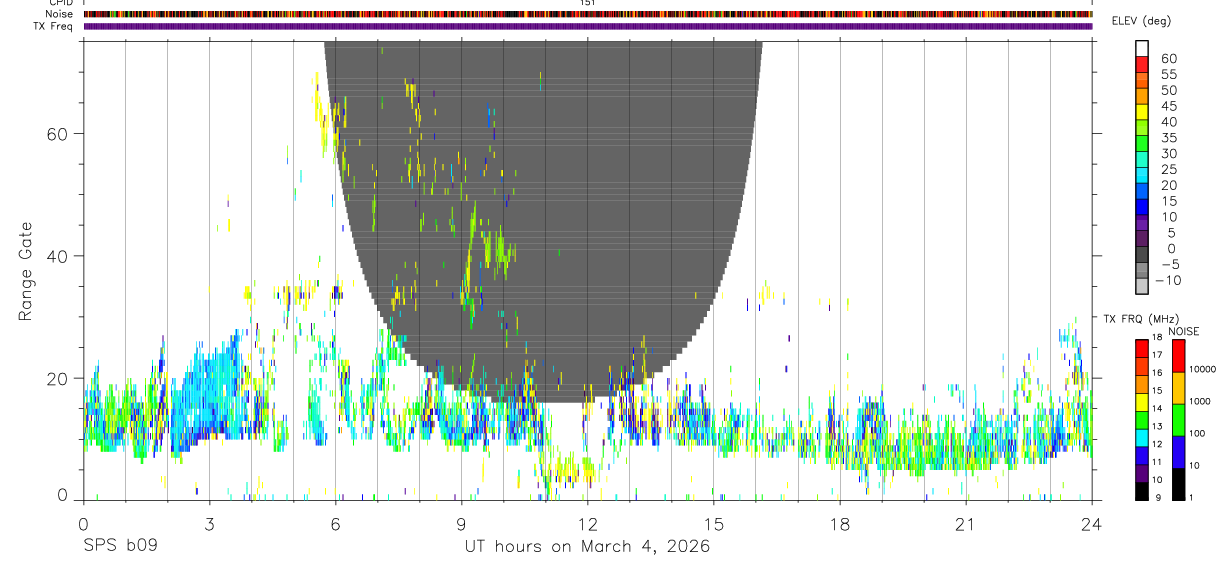Click the 'SPS b09' label
Viewport: 1228px width, 567px height.
click(x=120, y=547)
